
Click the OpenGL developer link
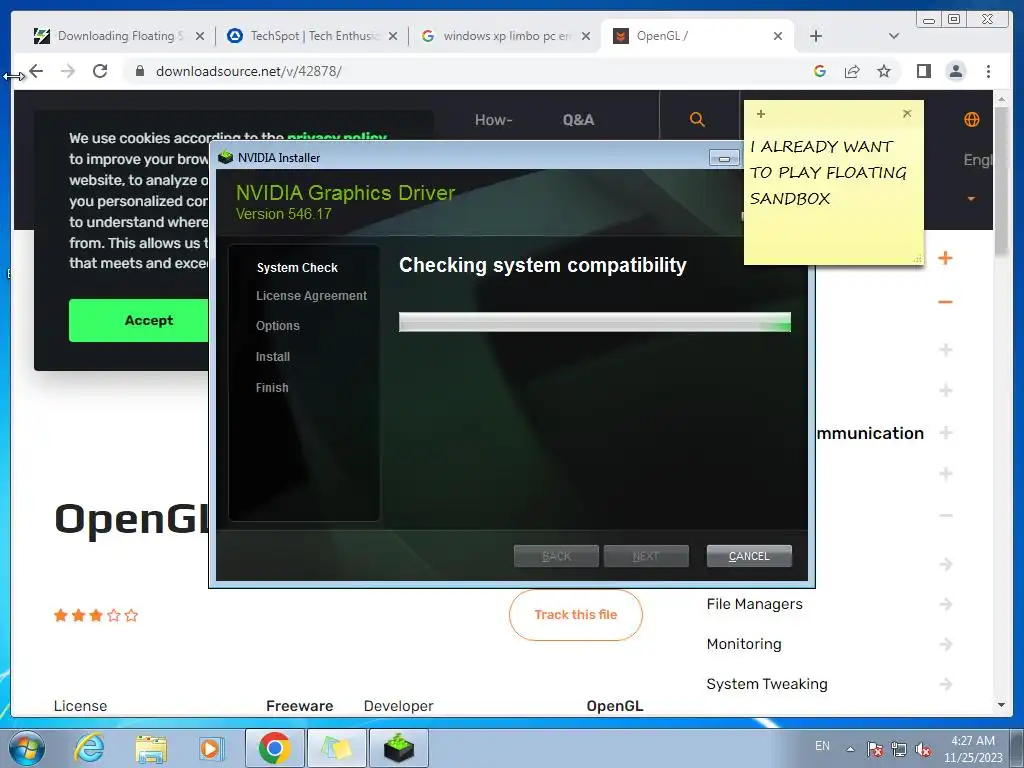coord(615,706)
